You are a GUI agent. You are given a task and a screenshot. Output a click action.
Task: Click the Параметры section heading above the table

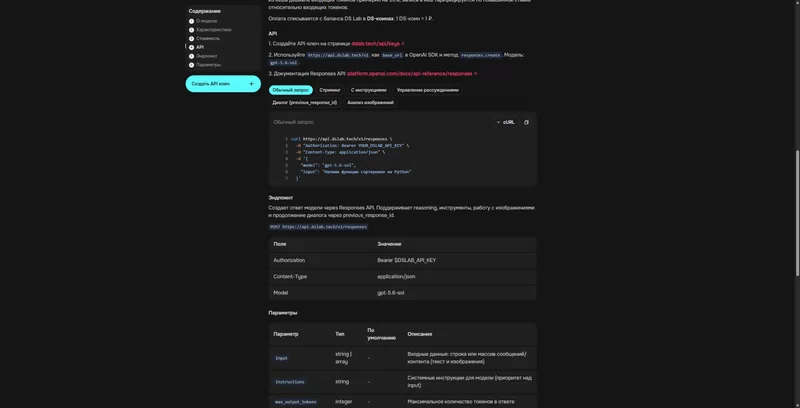pyautogui.click(x=283, y=313)
